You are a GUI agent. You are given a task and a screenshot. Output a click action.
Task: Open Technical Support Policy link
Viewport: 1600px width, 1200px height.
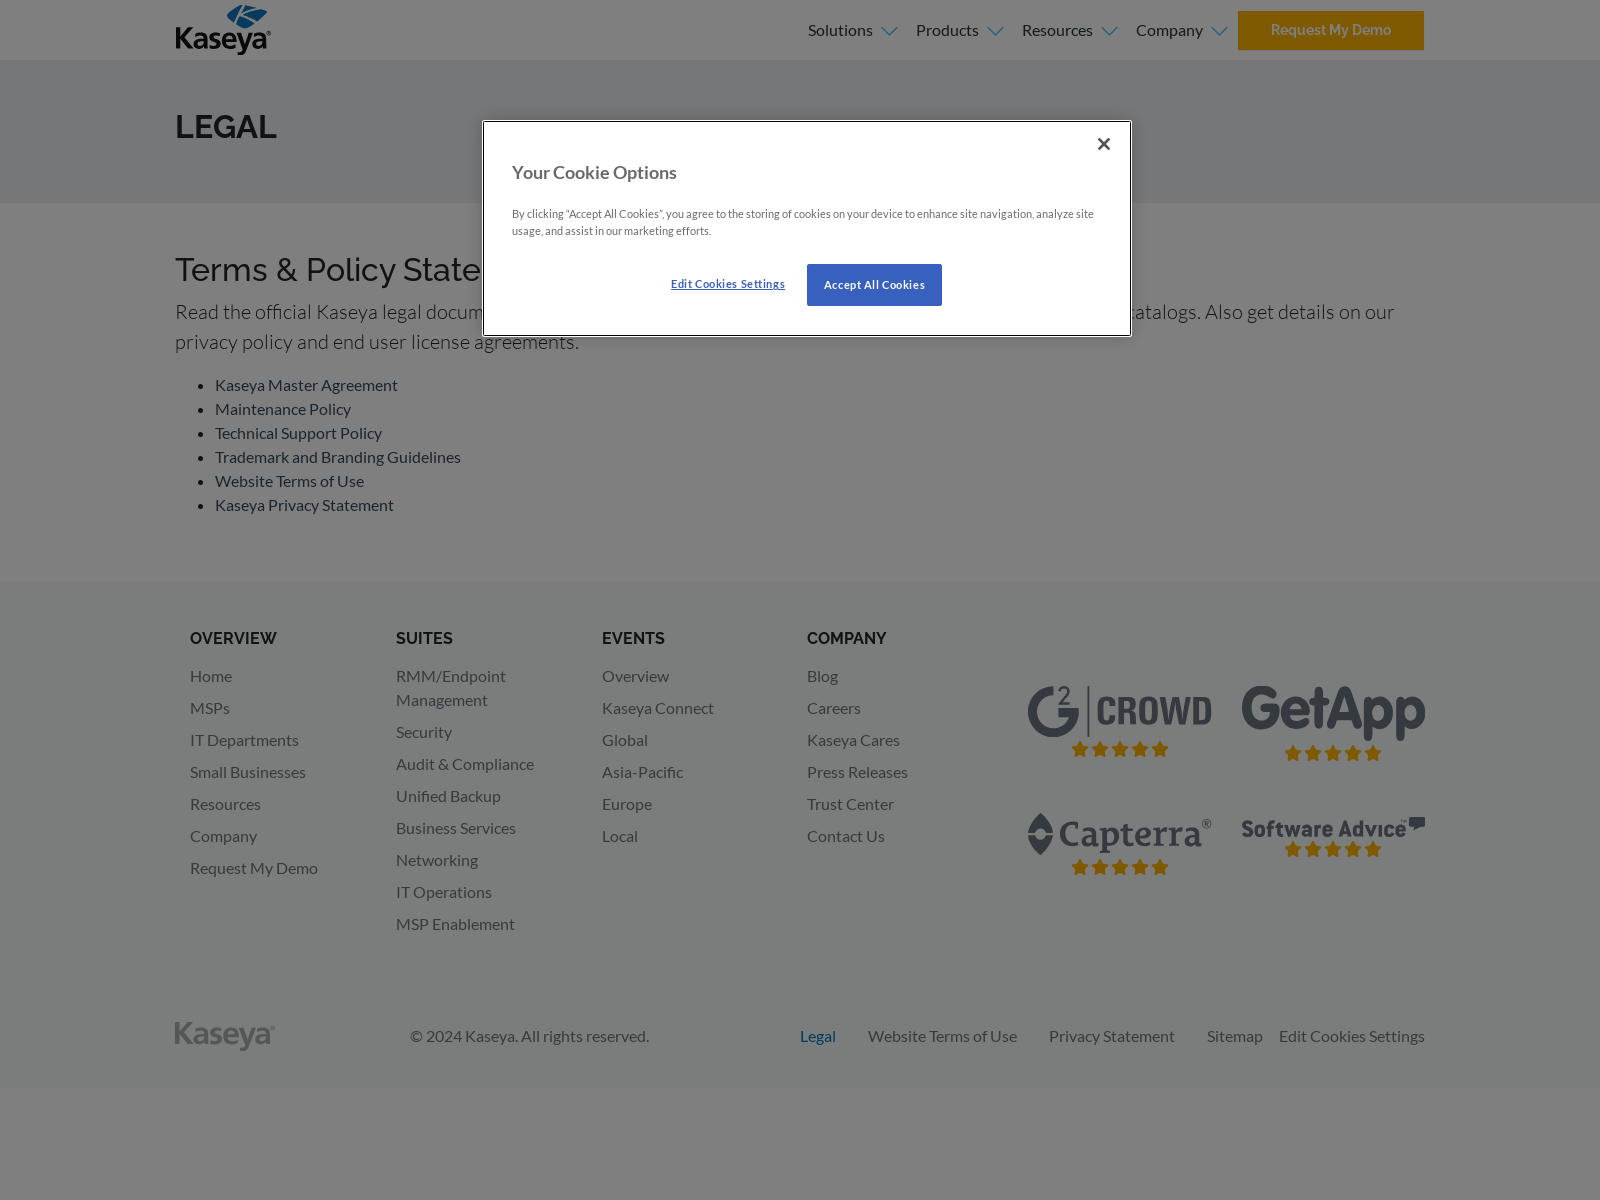pos(298,433)
